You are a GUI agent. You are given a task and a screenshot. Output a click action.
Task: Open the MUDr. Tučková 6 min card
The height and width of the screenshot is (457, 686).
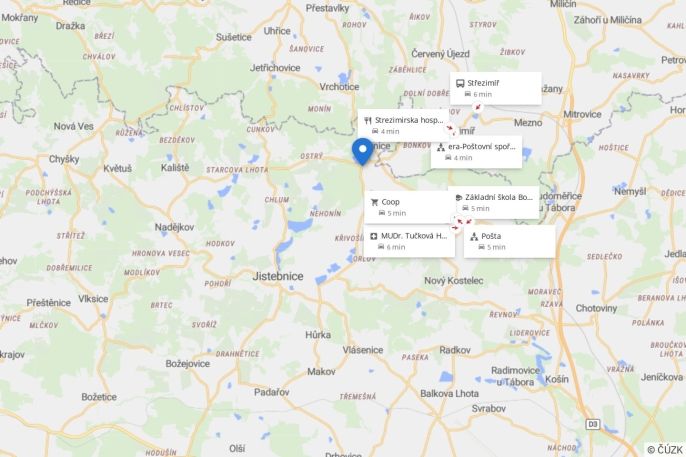[x=409, y=241]
